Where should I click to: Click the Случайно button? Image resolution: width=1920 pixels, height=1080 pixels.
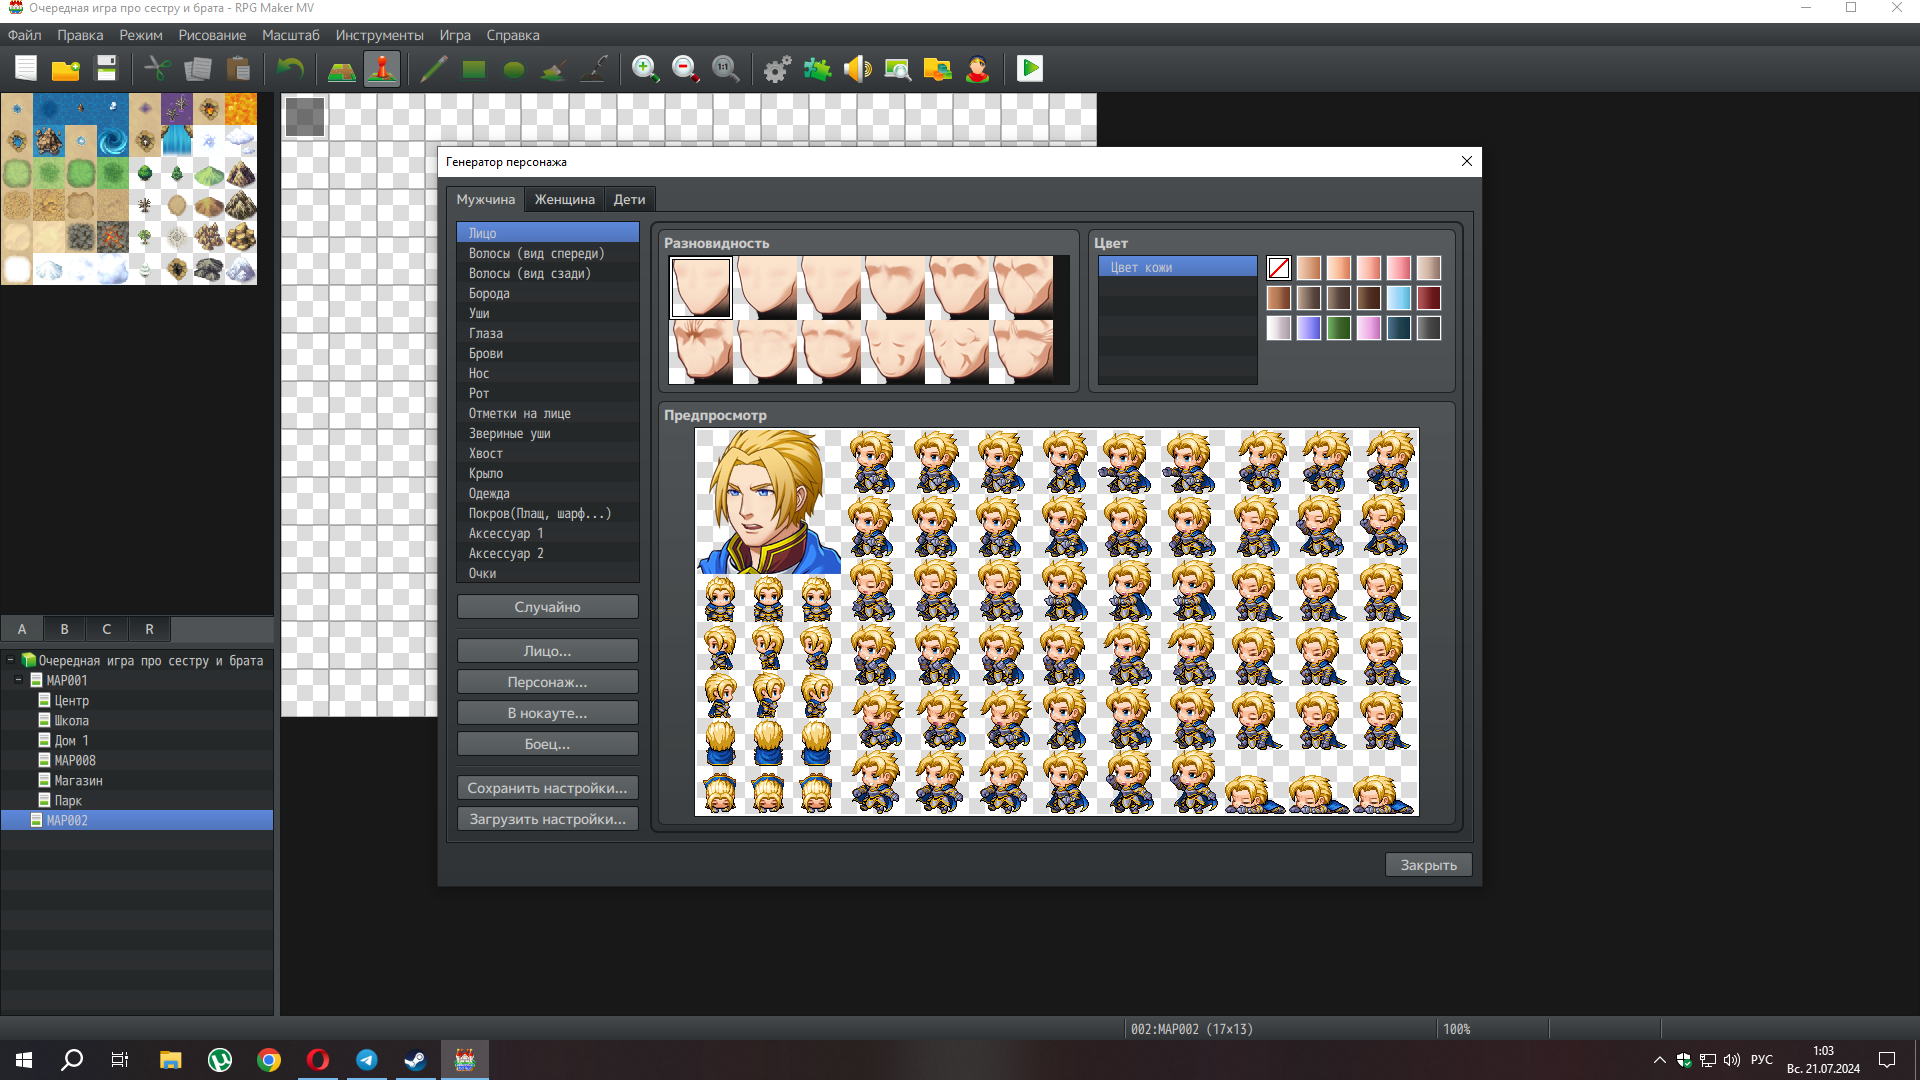click(x=547, y=607)
